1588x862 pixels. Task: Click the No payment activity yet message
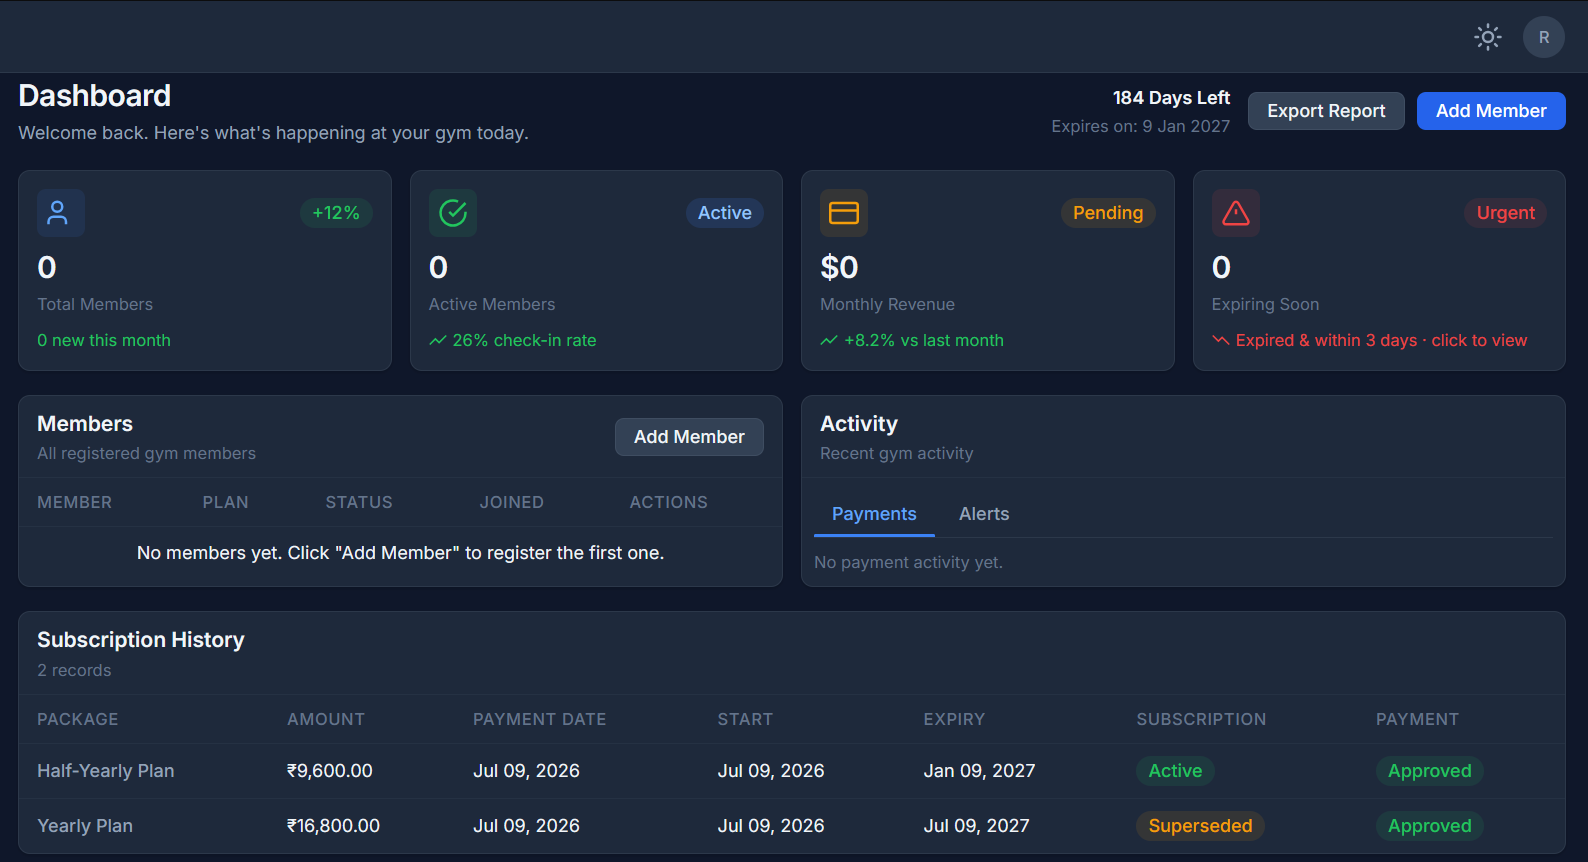point(908,562)
